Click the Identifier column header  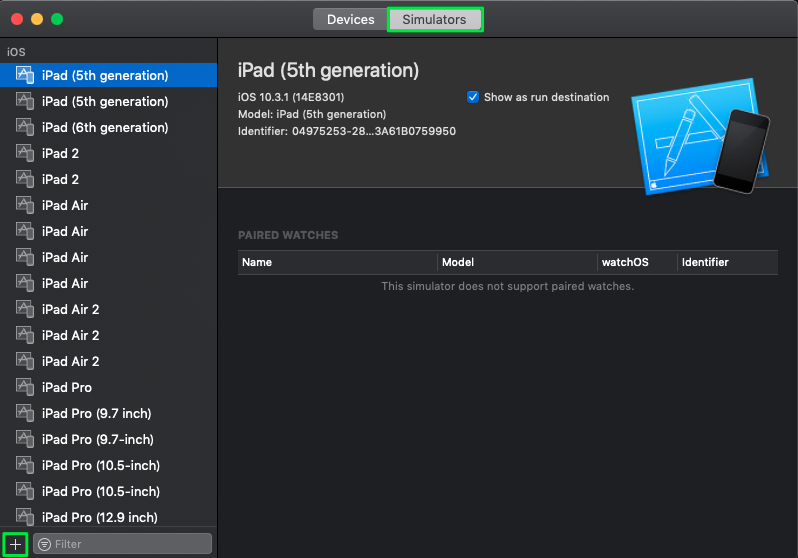[728, 262]
